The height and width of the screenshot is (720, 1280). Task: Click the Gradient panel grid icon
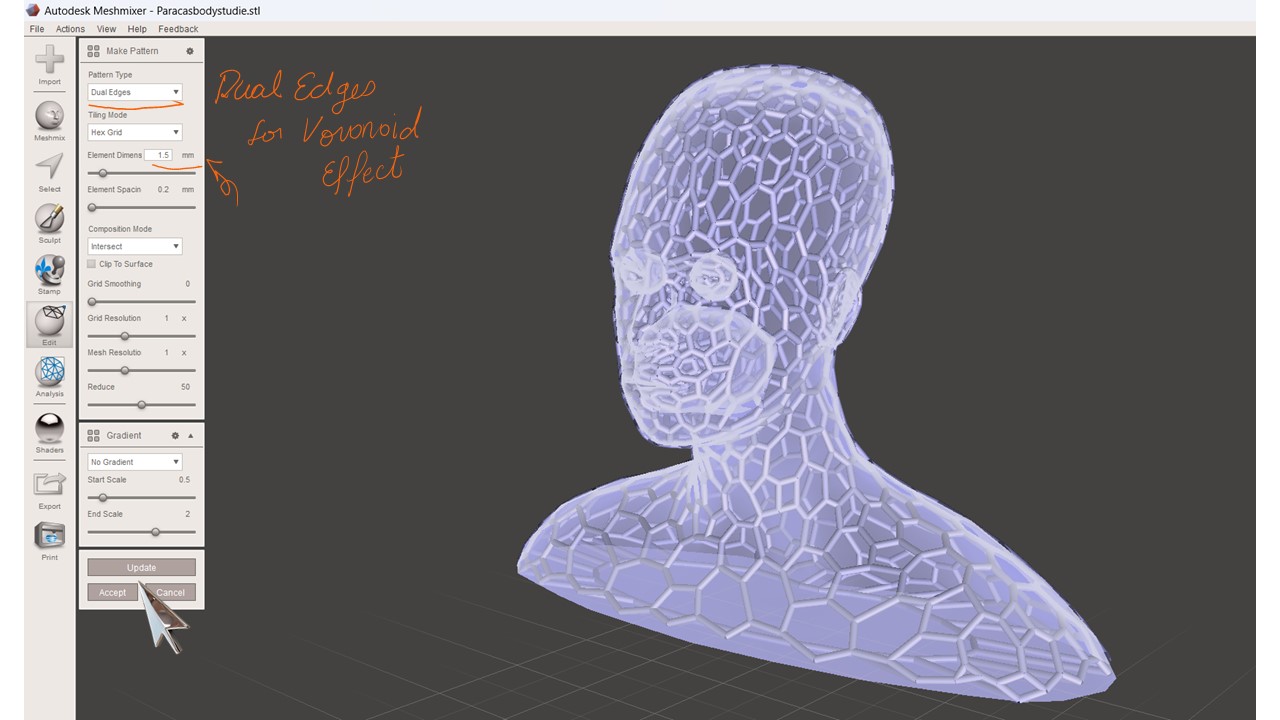click(93, 436)
